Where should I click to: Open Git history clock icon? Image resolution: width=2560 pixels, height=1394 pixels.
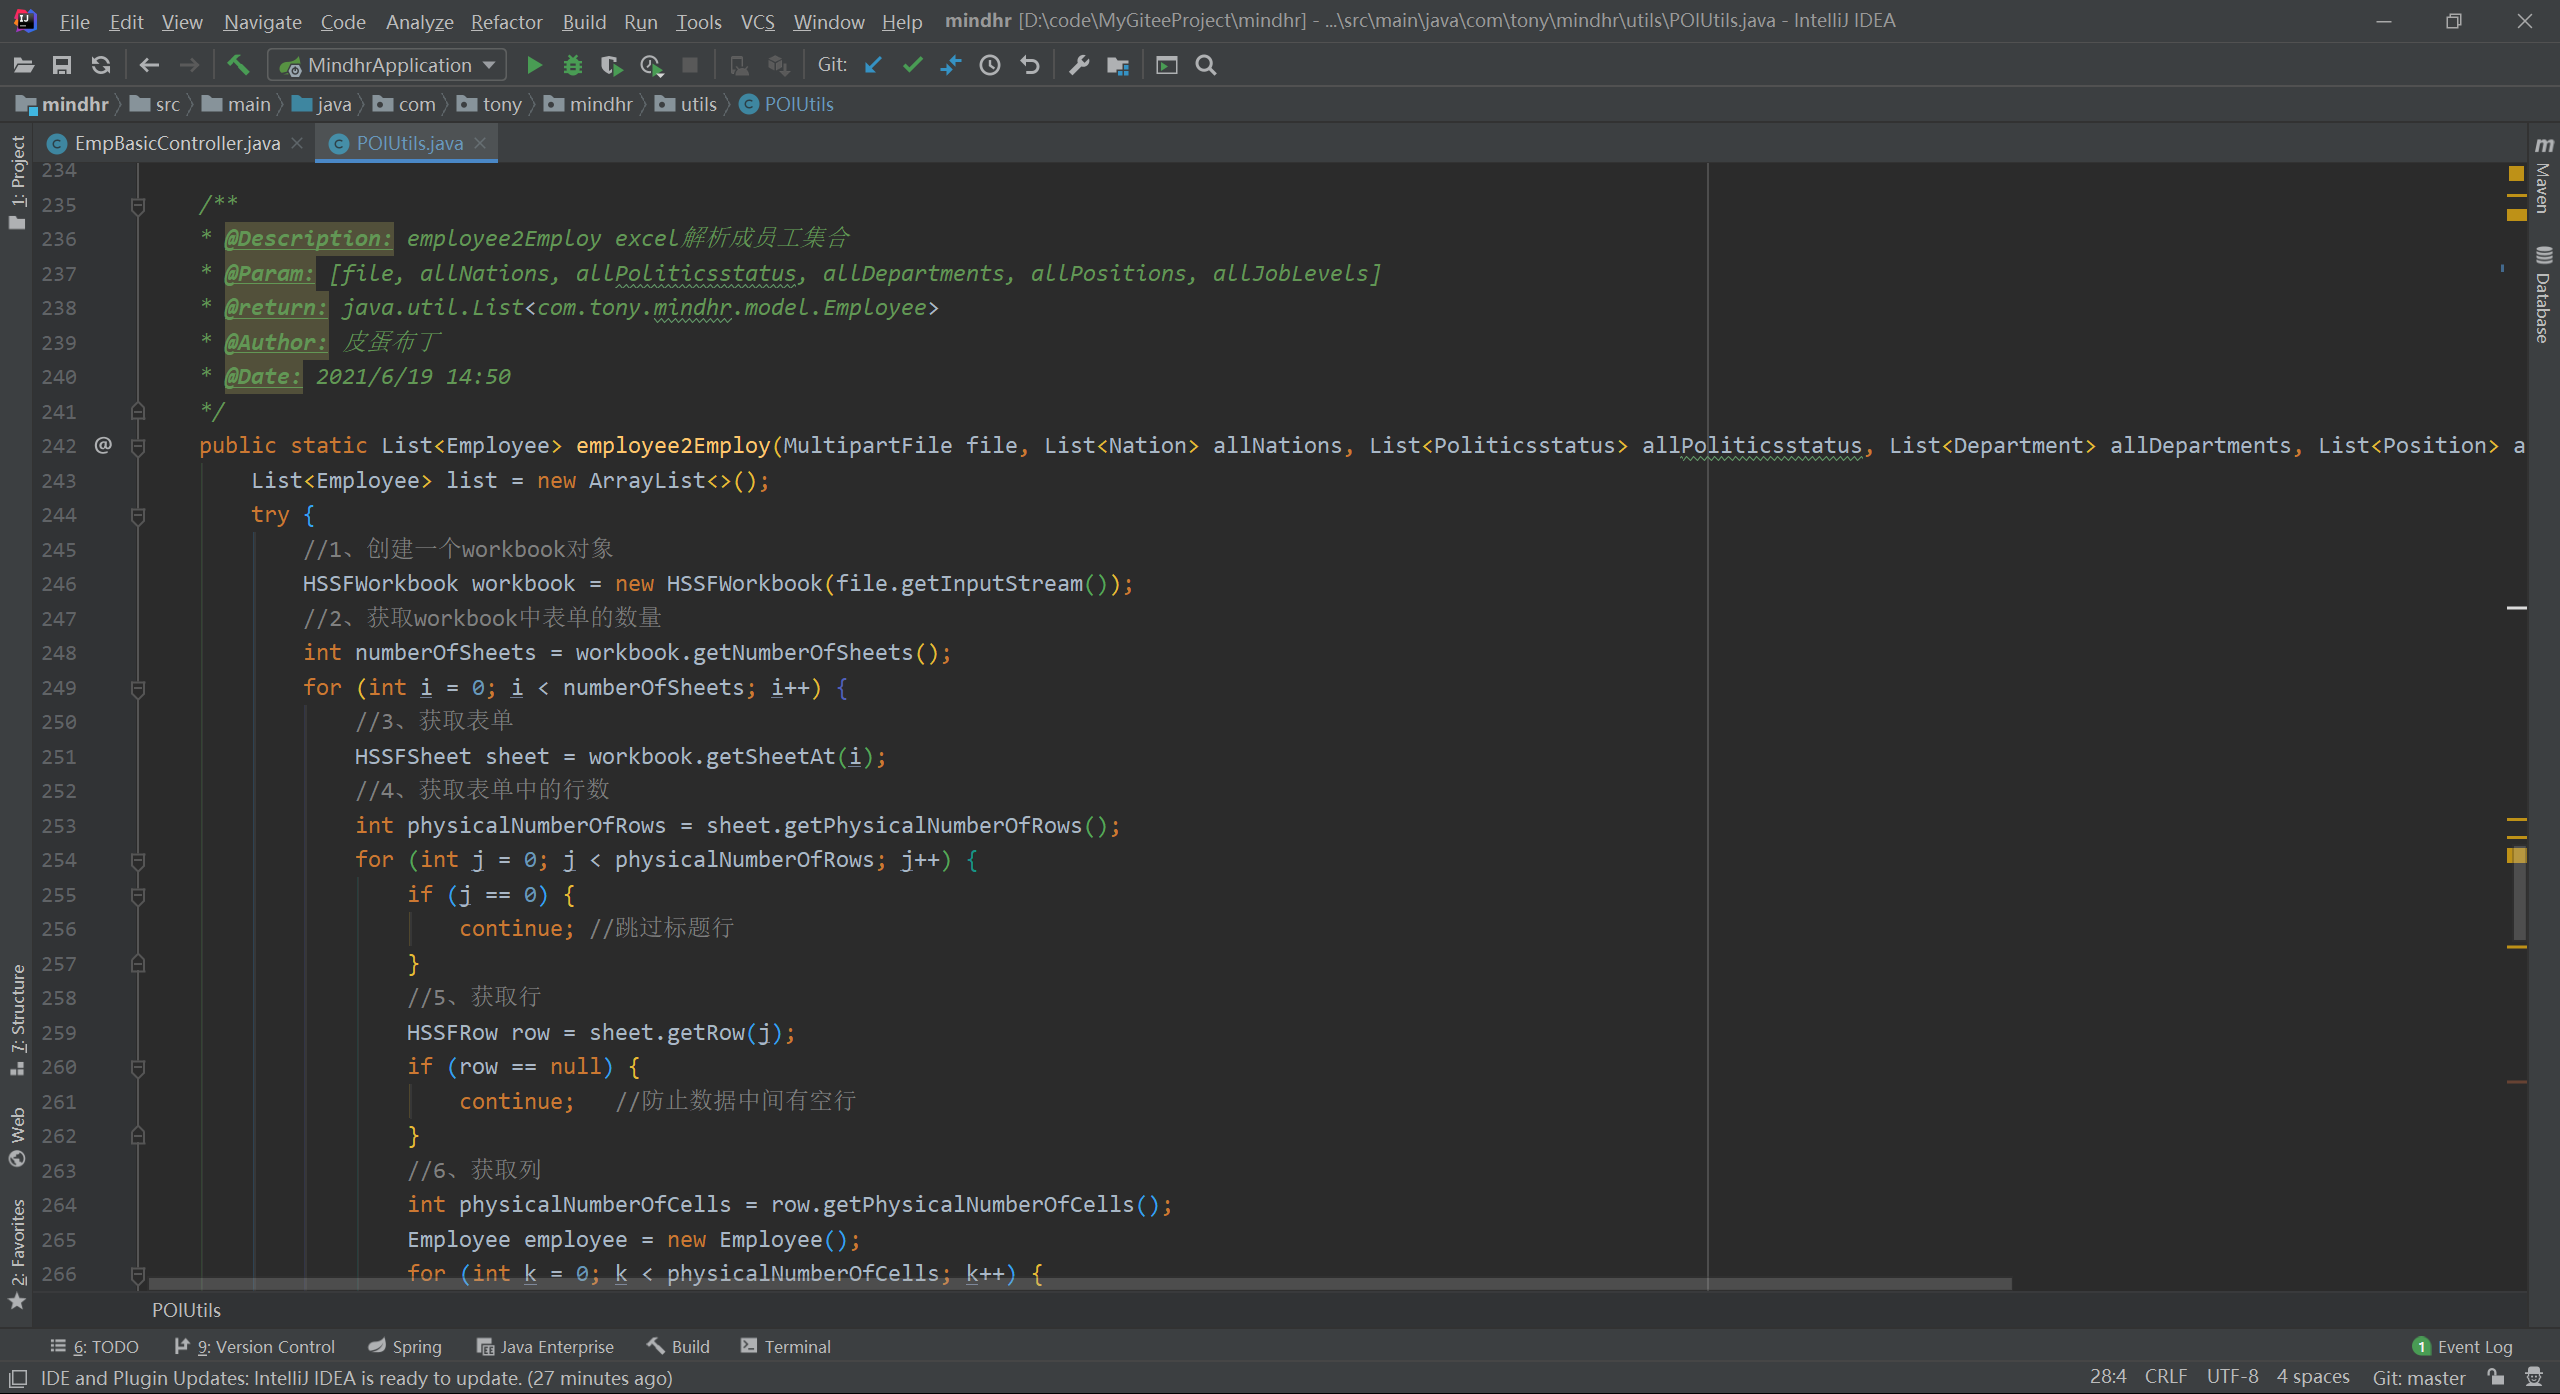[x=990, y=66]
